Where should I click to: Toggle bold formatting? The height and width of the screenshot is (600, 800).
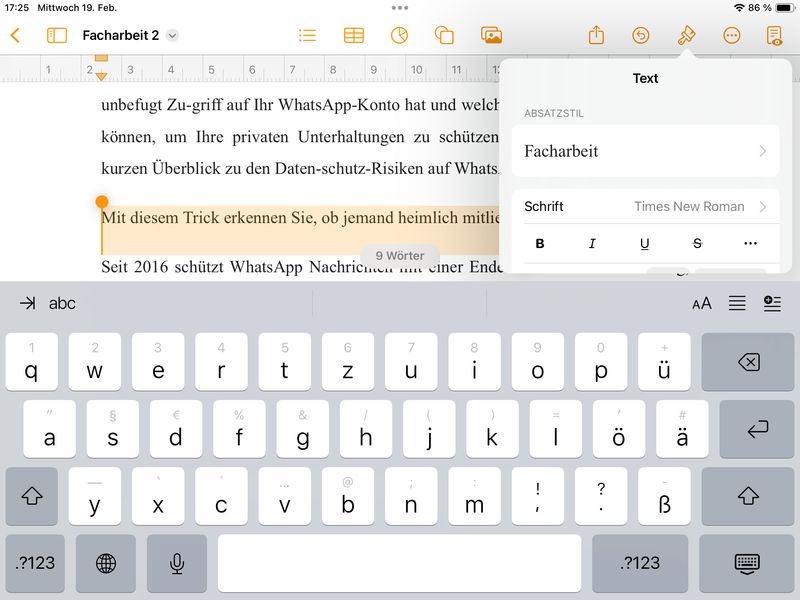(x=540, y=243)
